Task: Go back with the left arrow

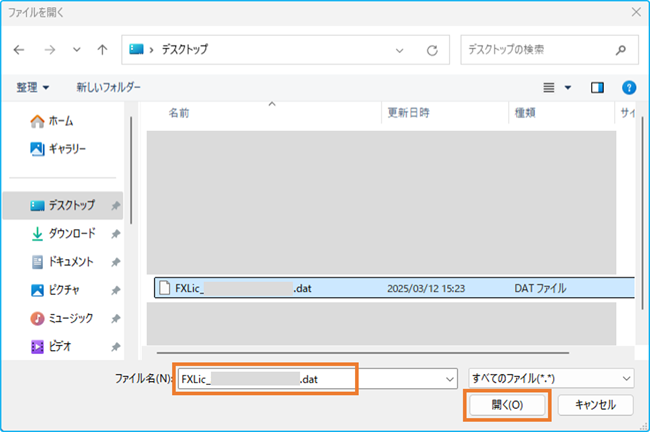Action: pos(19,50)
